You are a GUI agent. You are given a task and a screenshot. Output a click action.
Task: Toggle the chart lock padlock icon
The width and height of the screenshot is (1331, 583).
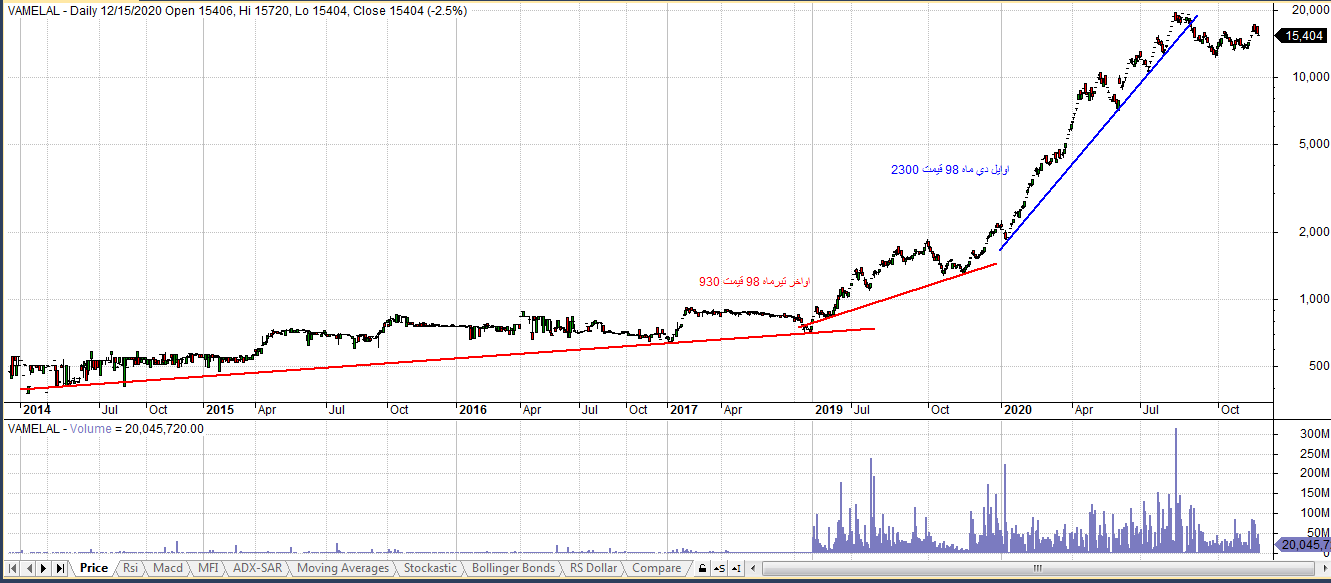point(702,568)
